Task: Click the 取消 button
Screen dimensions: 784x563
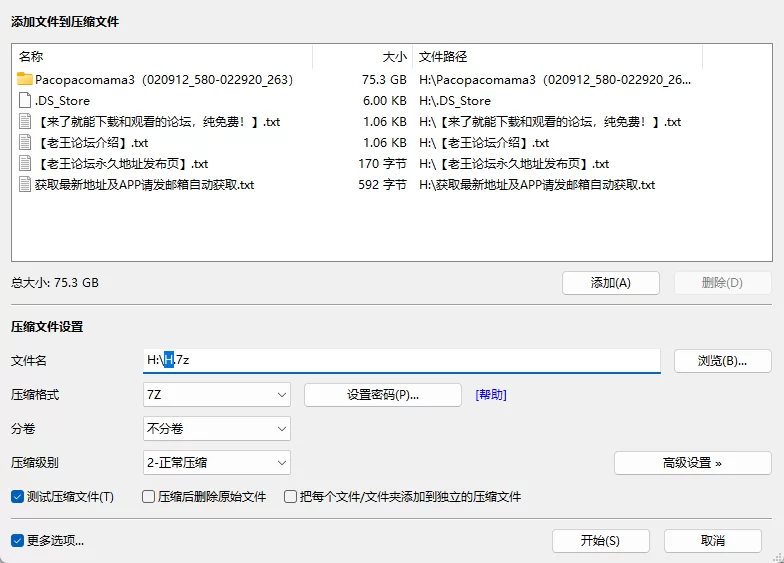Action: coord(712,541)
